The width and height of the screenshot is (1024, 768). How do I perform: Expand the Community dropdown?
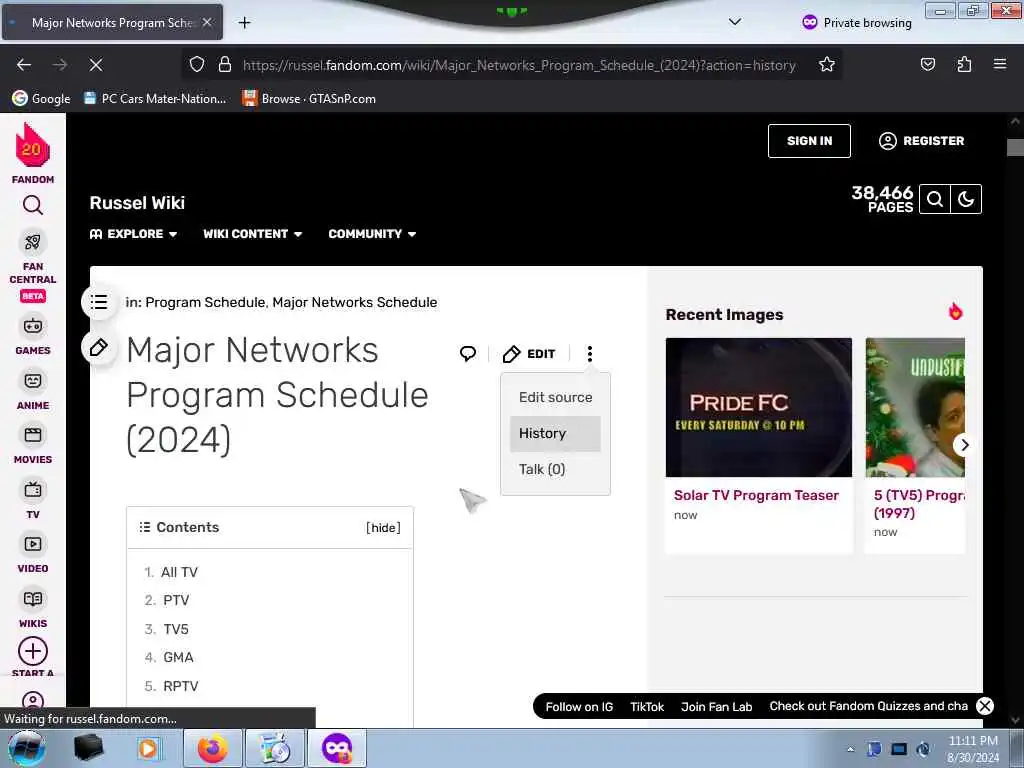point(372,234)
